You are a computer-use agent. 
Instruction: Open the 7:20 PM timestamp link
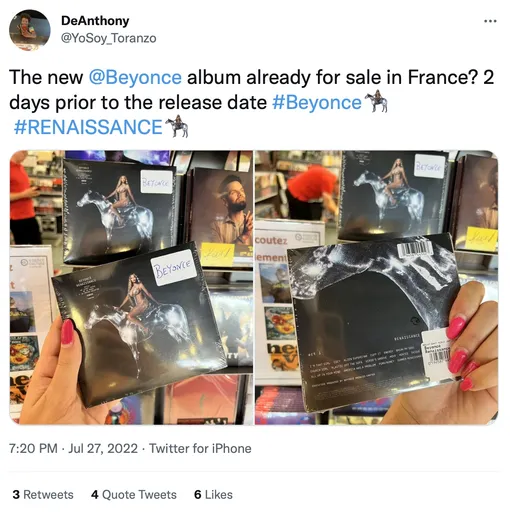coord(33,449)
